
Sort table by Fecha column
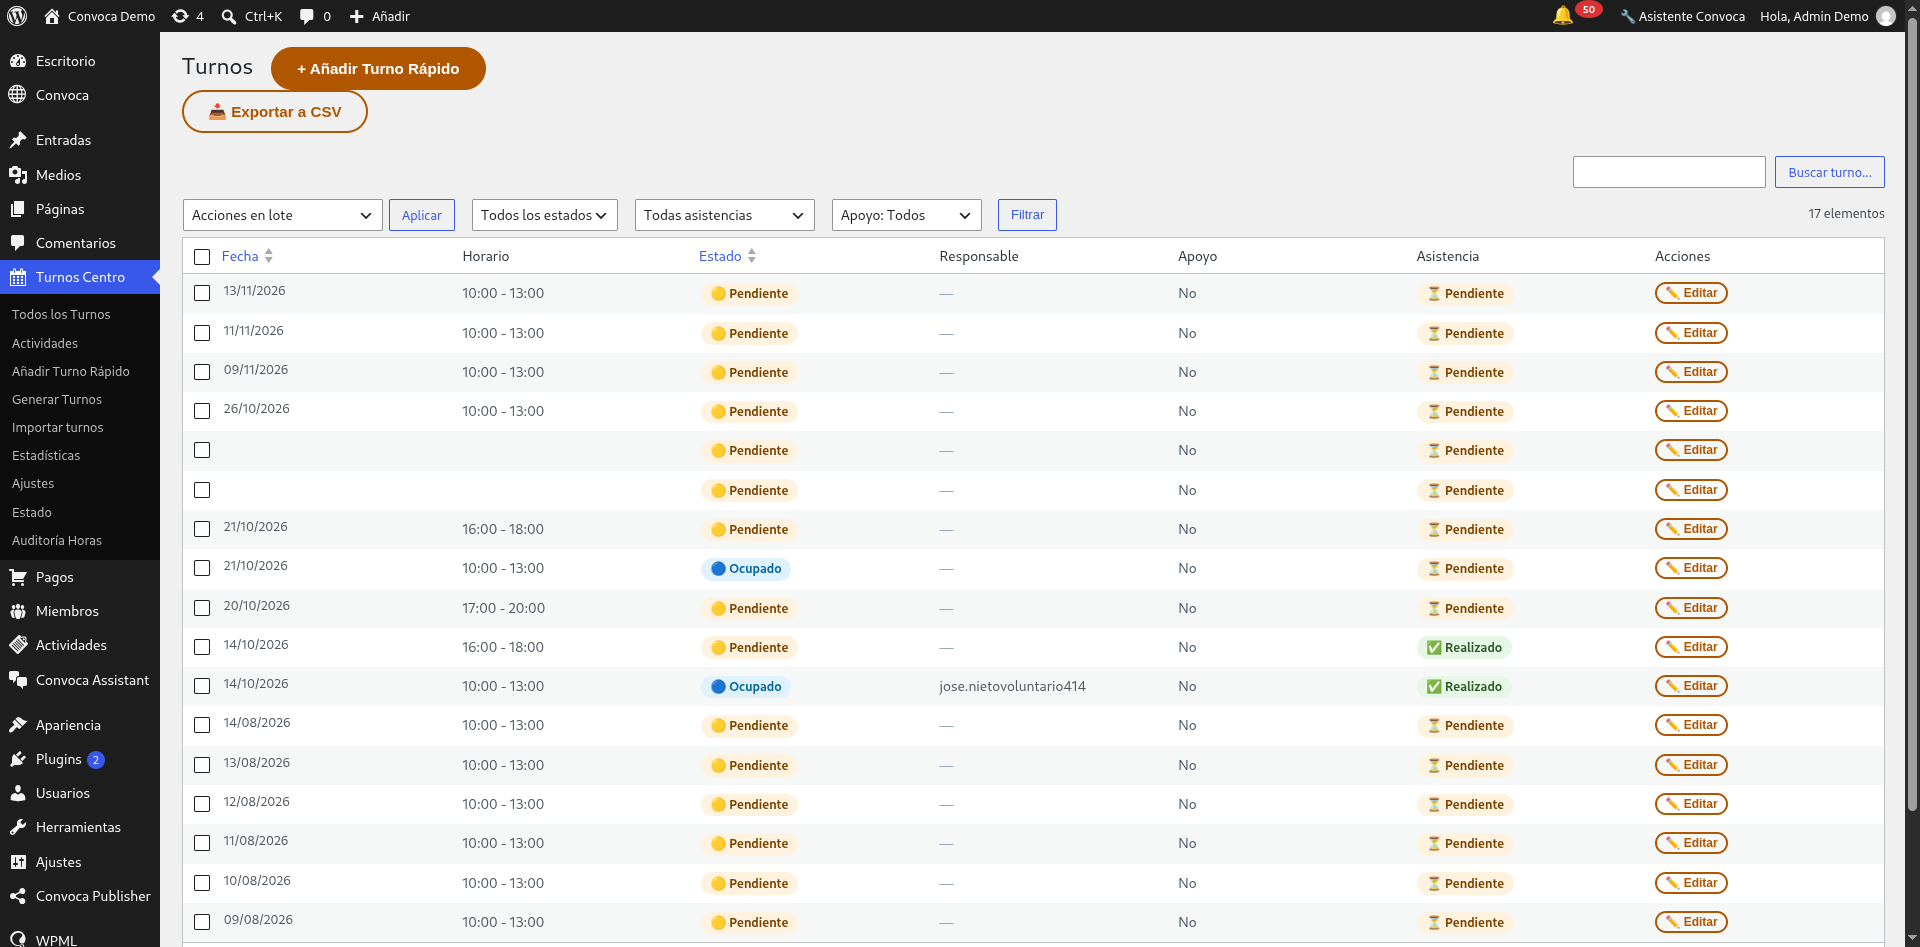point(247,256)
